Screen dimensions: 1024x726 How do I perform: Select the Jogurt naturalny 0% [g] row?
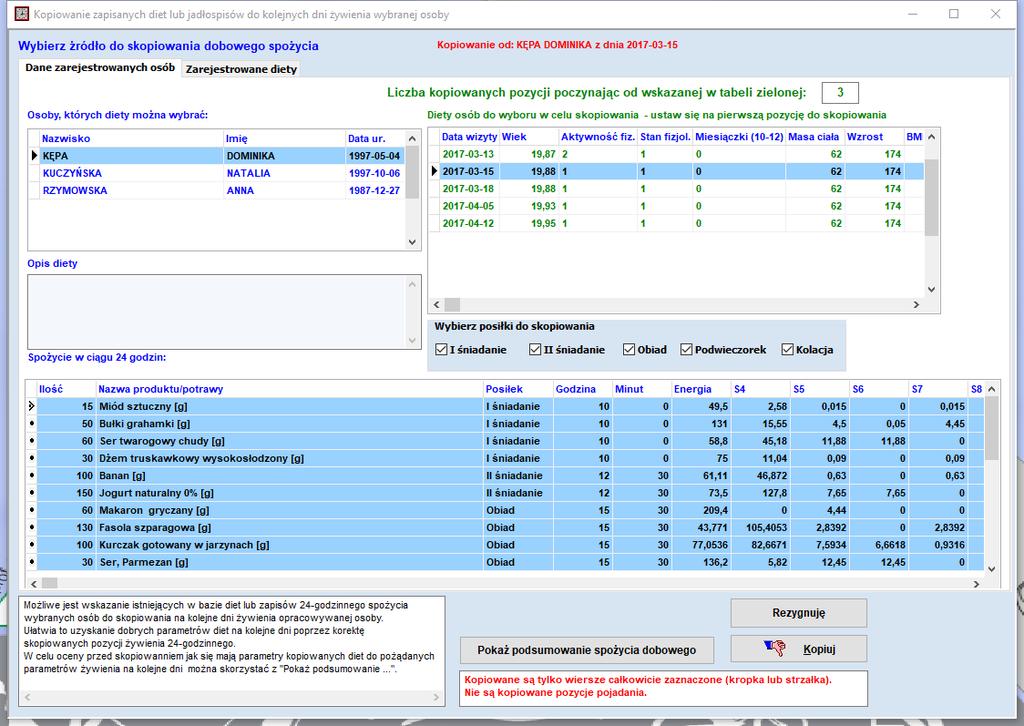[505, 493]
